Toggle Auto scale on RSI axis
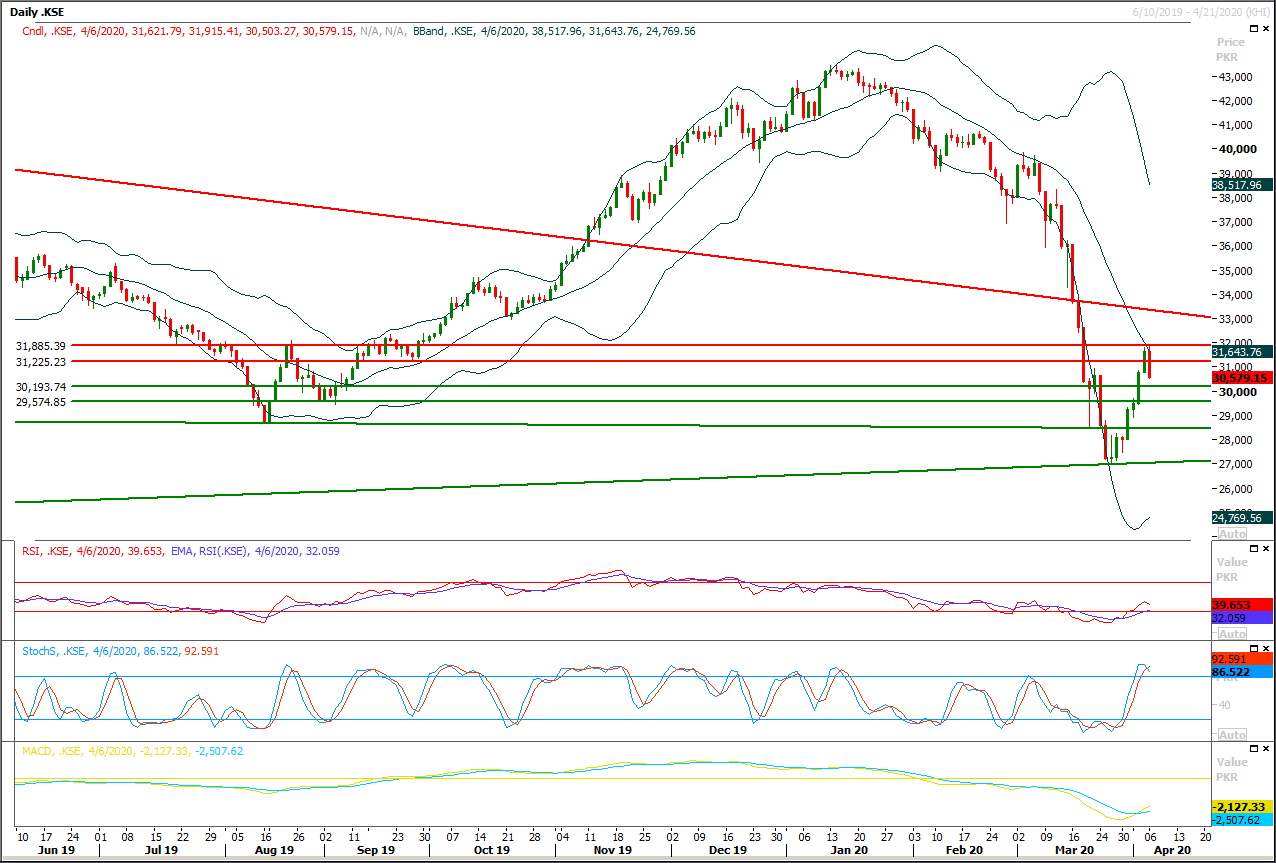 1230,634
